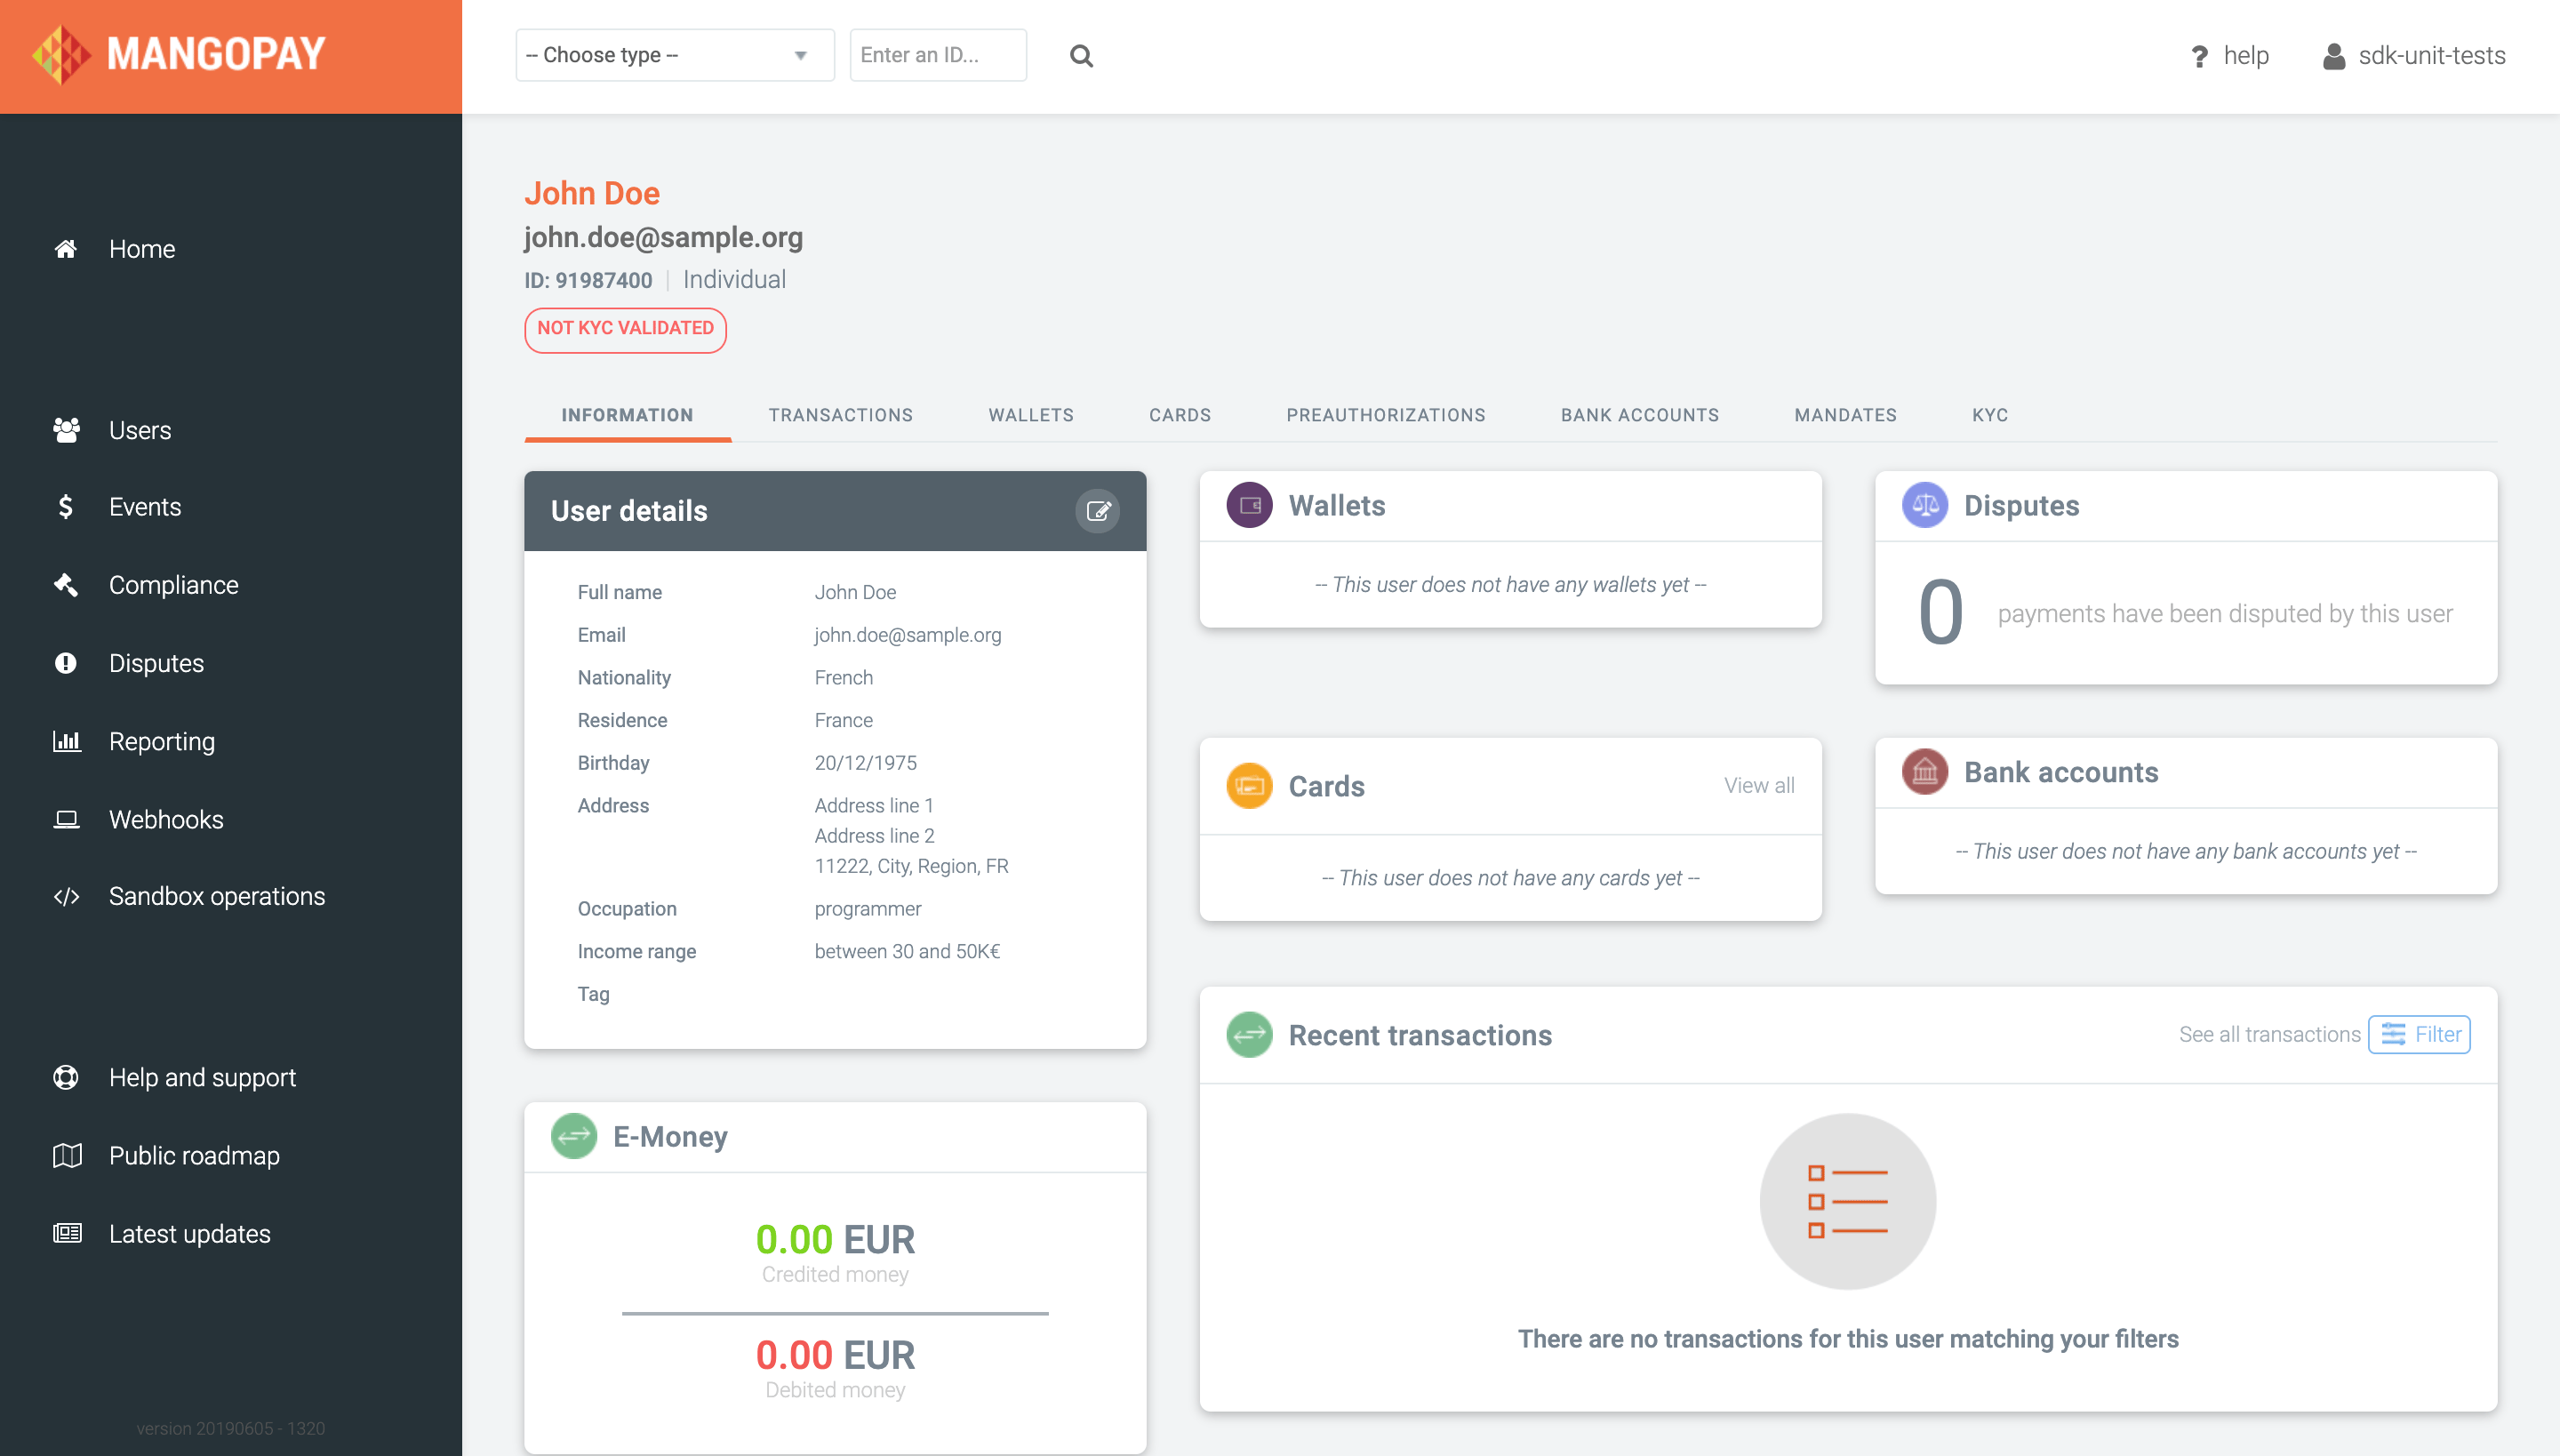Click View all in Cards panel

(x=1758, y=786)
